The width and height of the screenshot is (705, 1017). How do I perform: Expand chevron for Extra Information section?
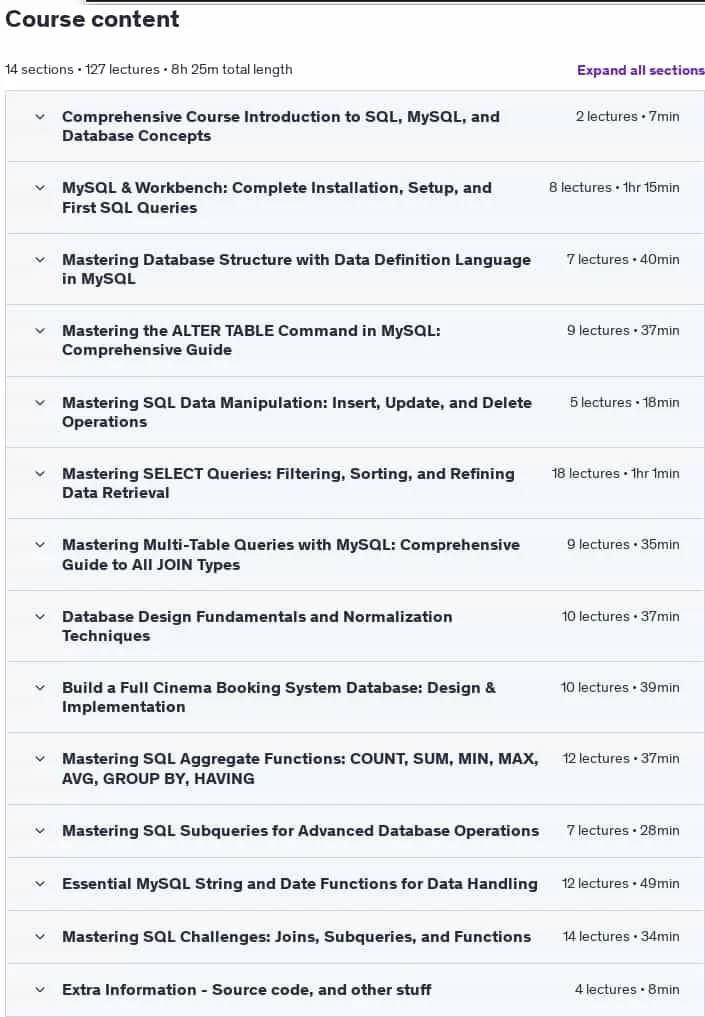pos(40,990)
